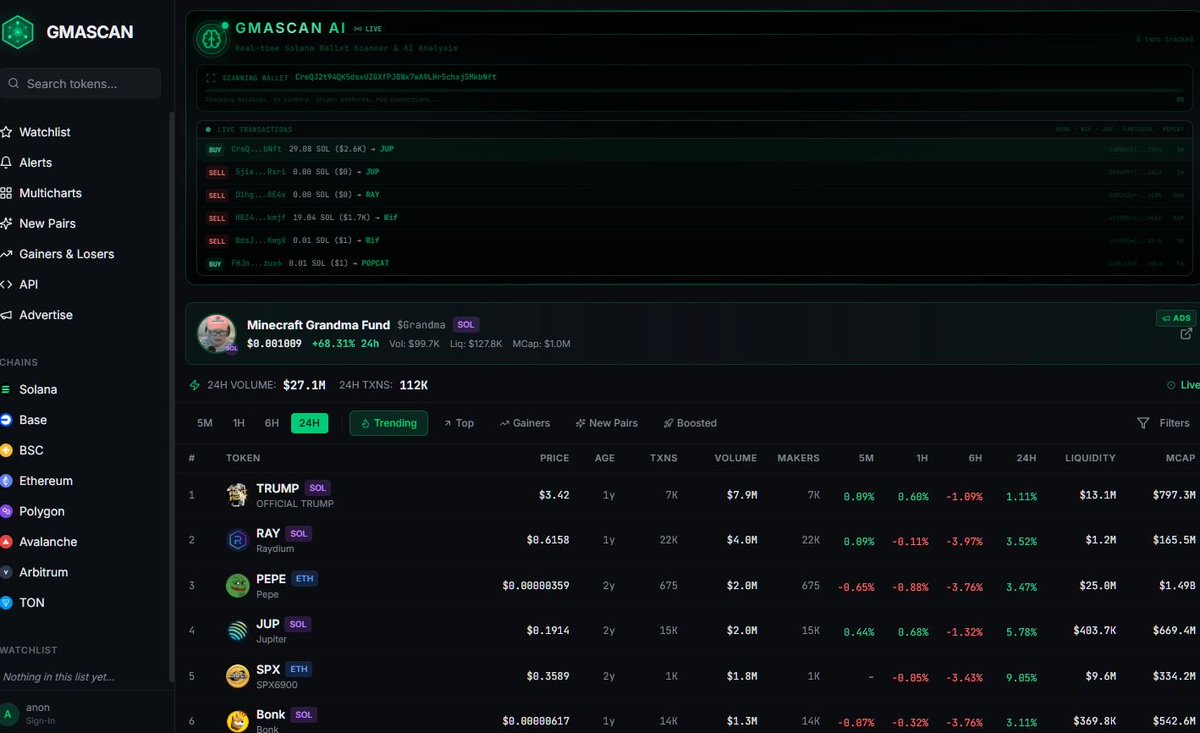The width and height of the screenshot is (1200, 733).
Task: Open Advertise megaphone icon
Action: [x=6, y=315]
